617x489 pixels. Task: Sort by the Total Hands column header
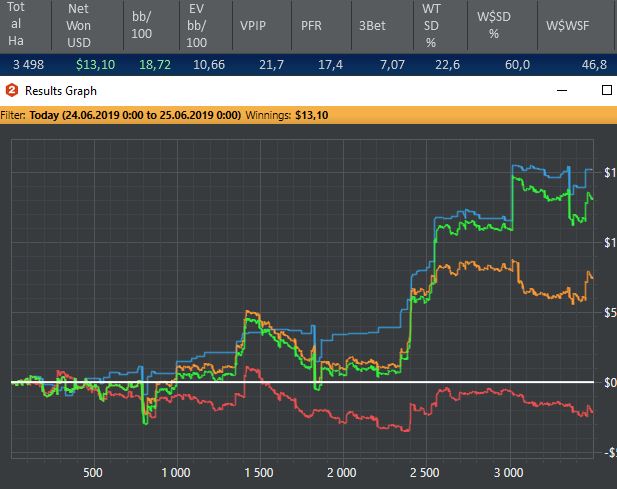pyautogui.click(x=26, y=25)
